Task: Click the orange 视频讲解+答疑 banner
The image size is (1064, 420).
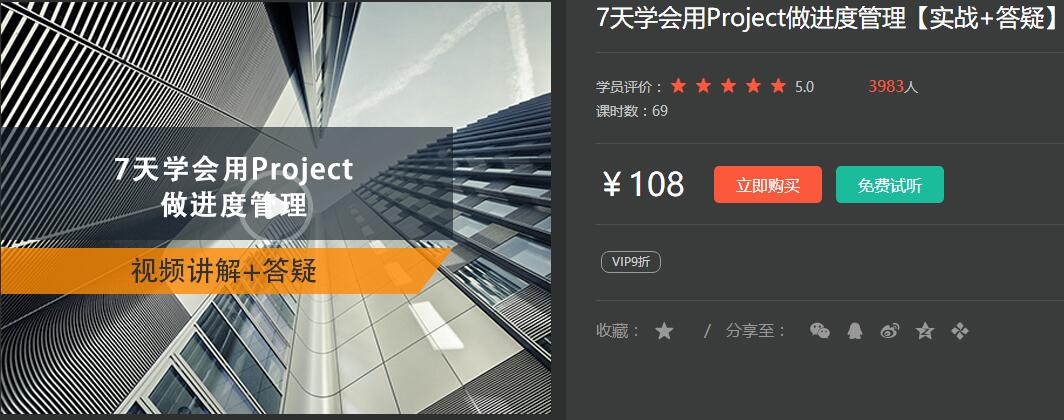Action: pos(226,271)
